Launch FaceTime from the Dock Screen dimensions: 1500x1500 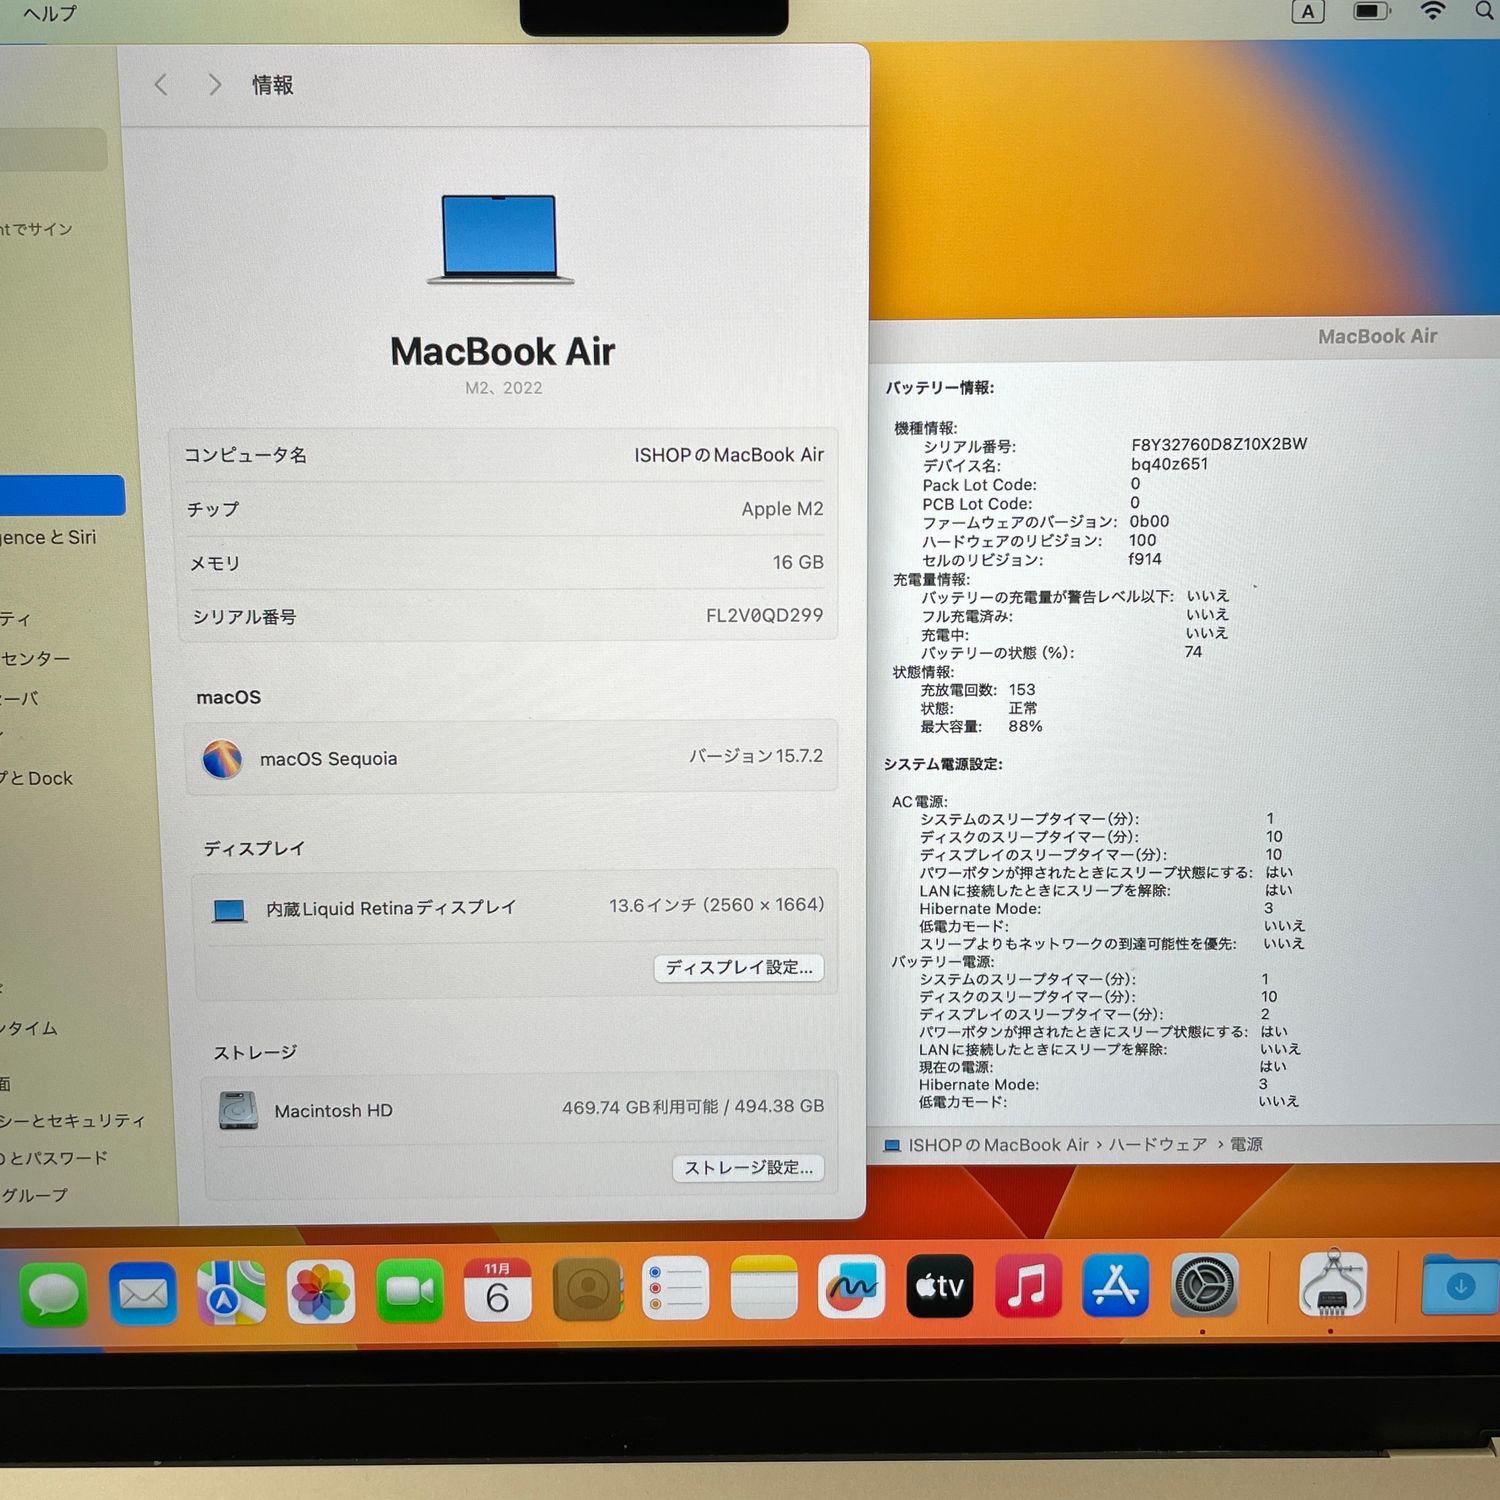tap(409, 1291)
